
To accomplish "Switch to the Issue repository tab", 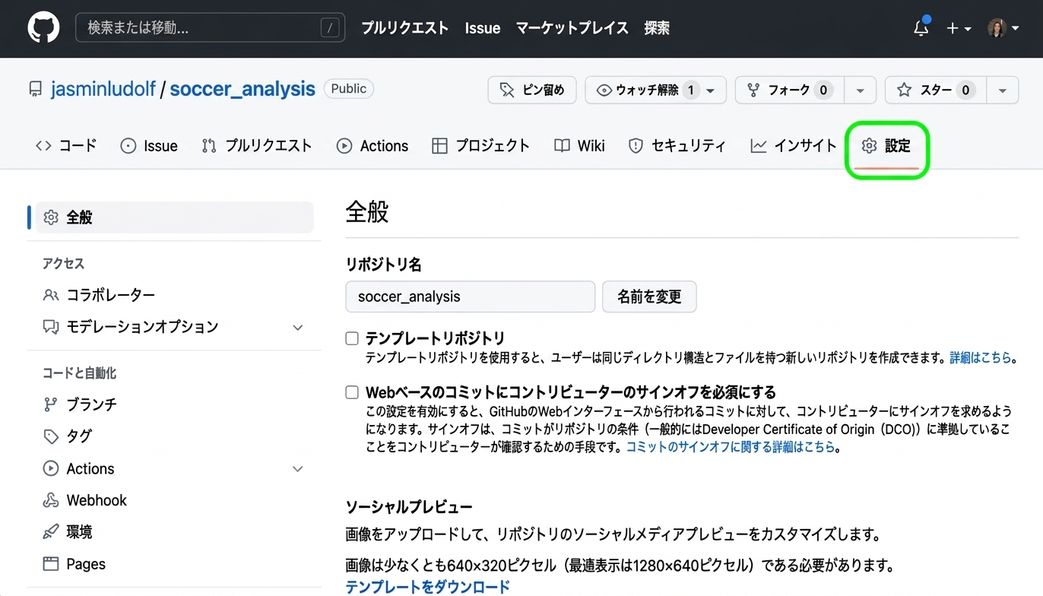I will coord(149,146).
